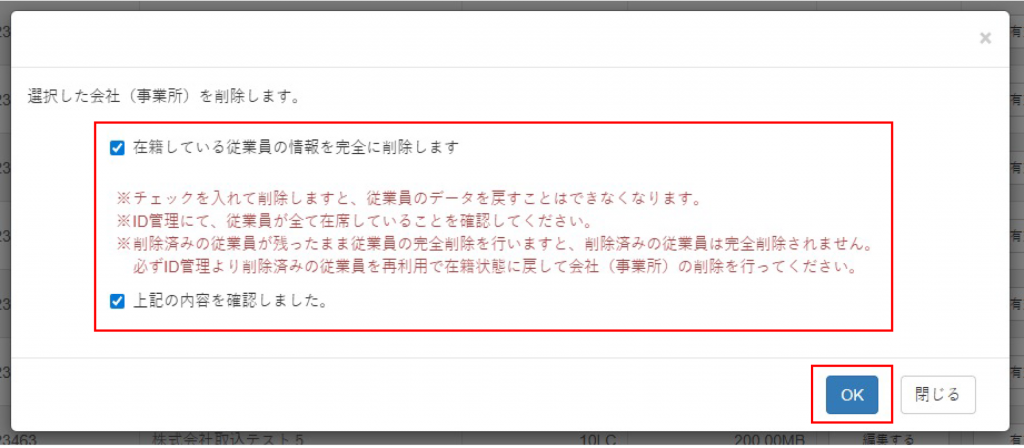Click the X icon to dismiss dialog

tap(985, 39)
